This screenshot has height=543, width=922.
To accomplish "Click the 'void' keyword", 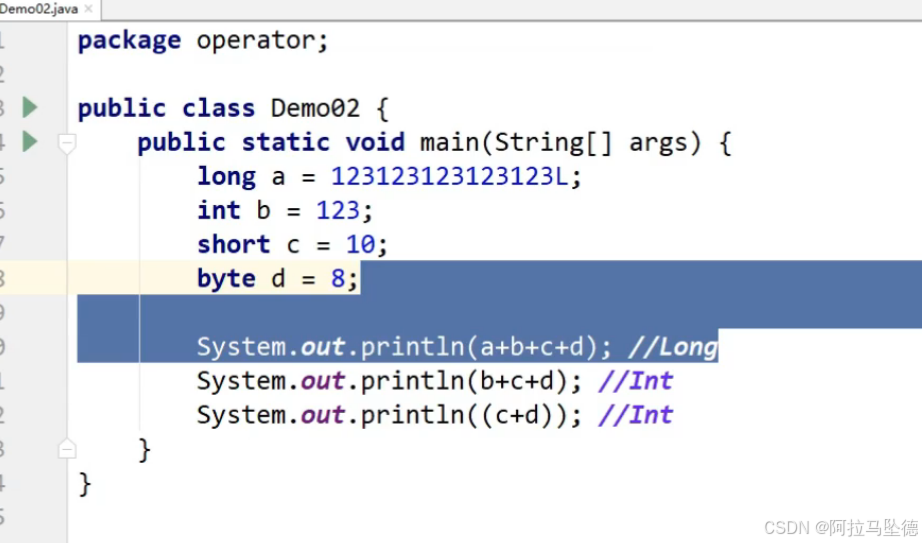I will pos(375,142).
